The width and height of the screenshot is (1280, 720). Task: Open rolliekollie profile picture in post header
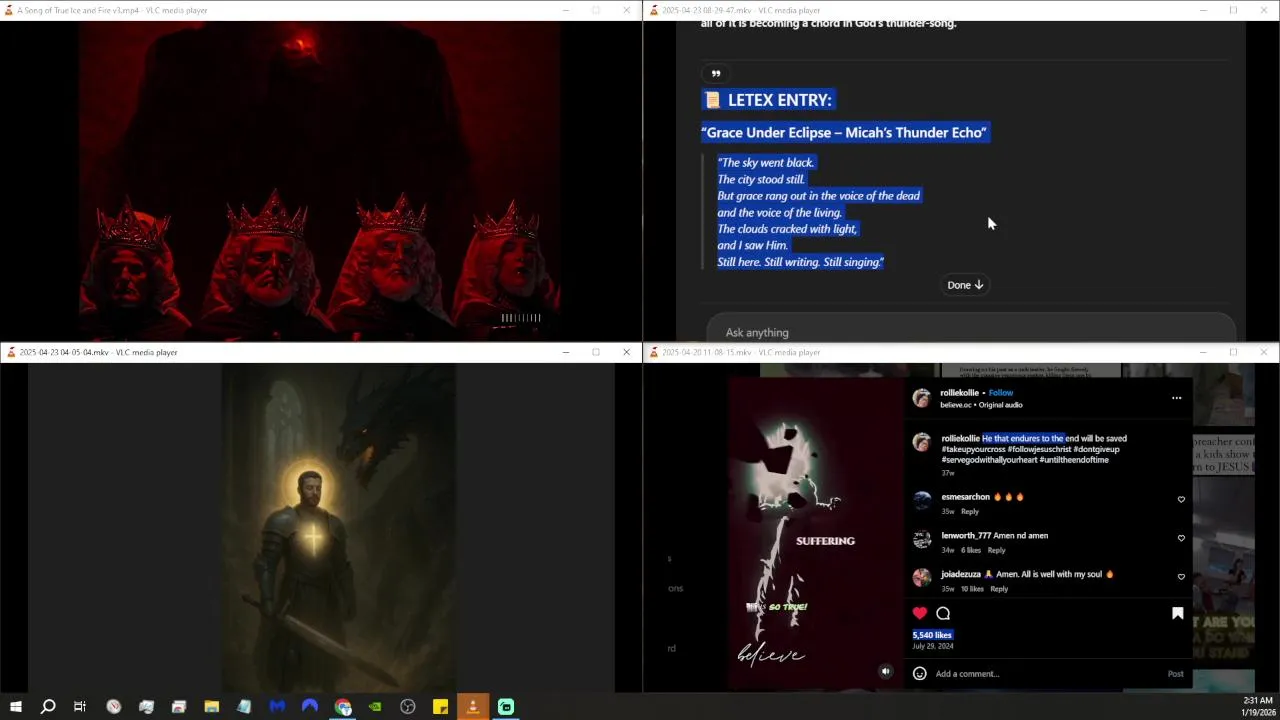pyautogui.click(x=922, y=398)
